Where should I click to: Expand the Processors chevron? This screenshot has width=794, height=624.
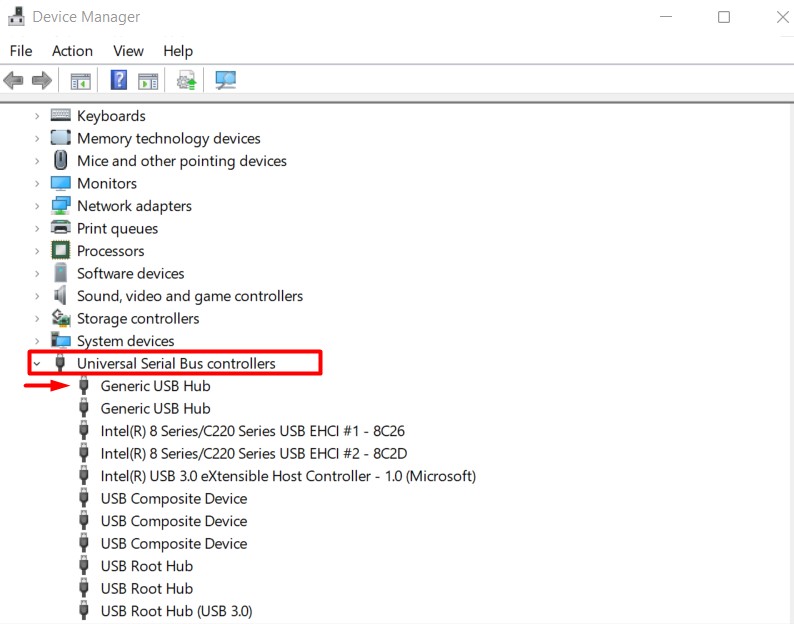pos(37,251)
